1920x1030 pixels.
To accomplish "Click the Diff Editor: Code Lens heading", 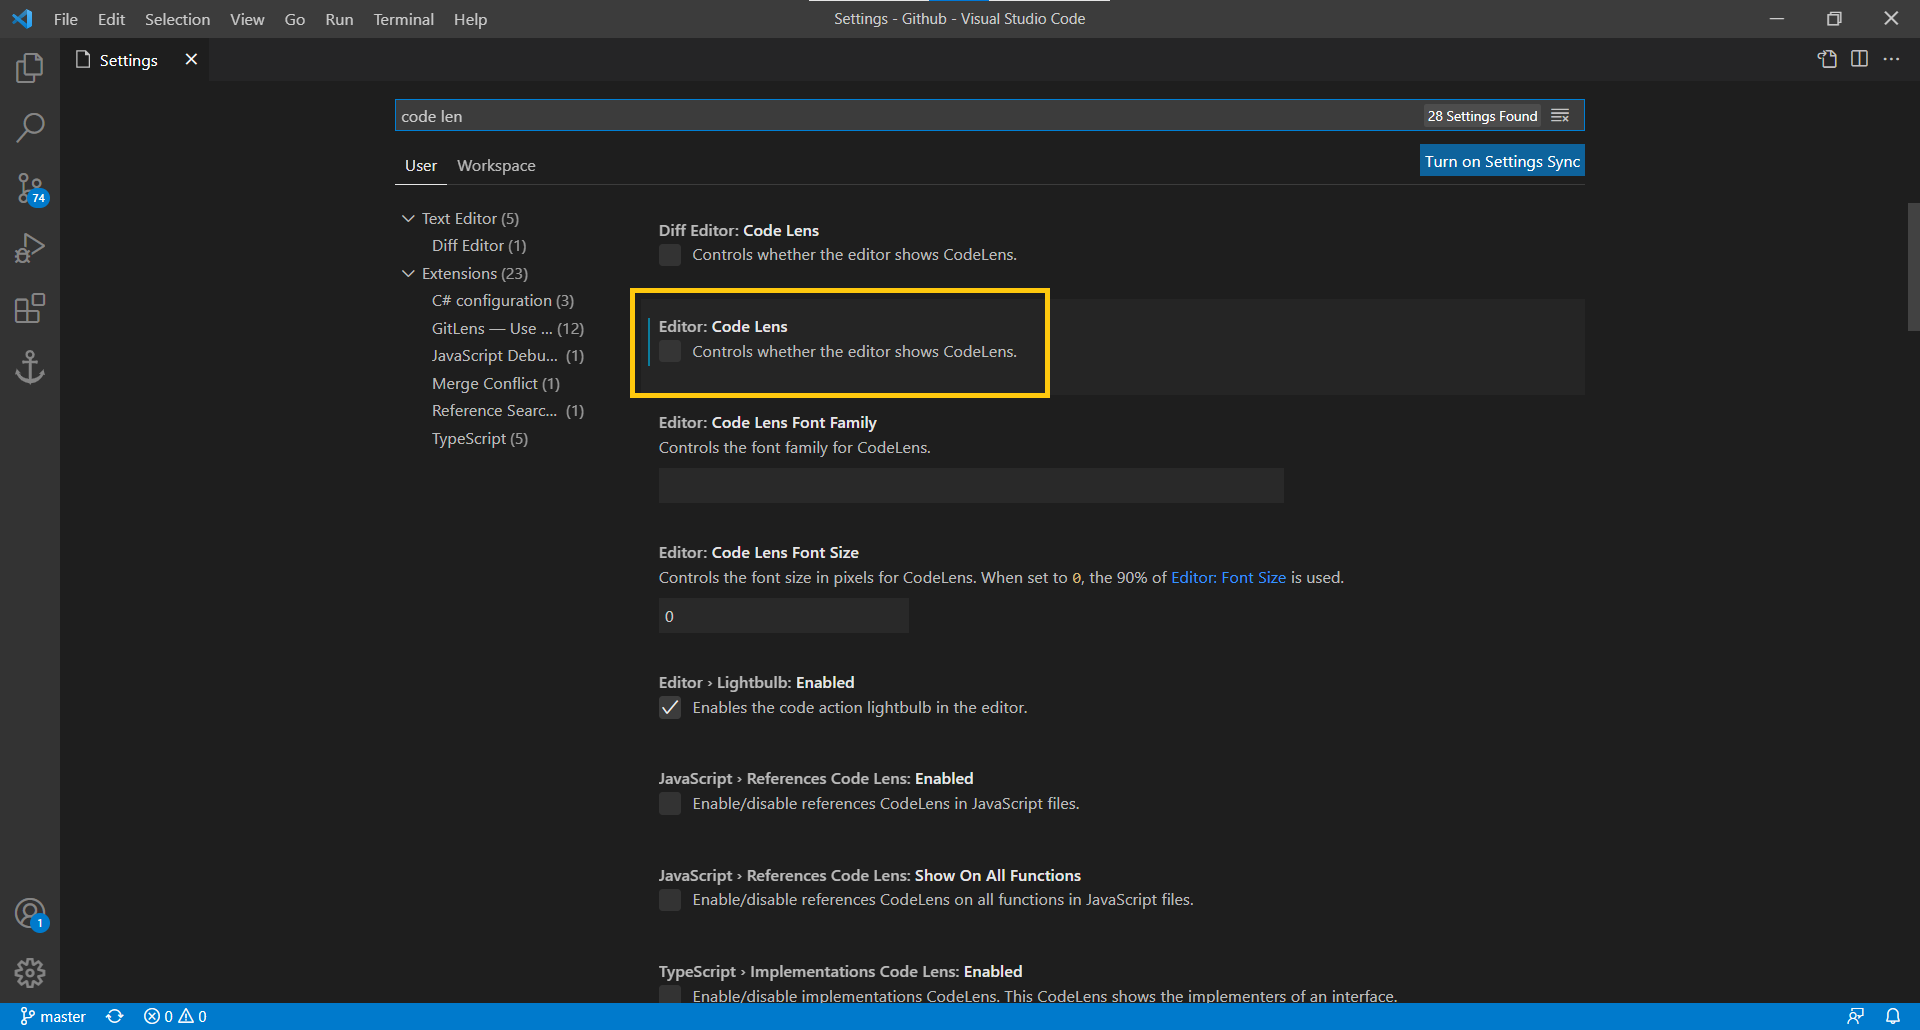I will tap(738, 231).
